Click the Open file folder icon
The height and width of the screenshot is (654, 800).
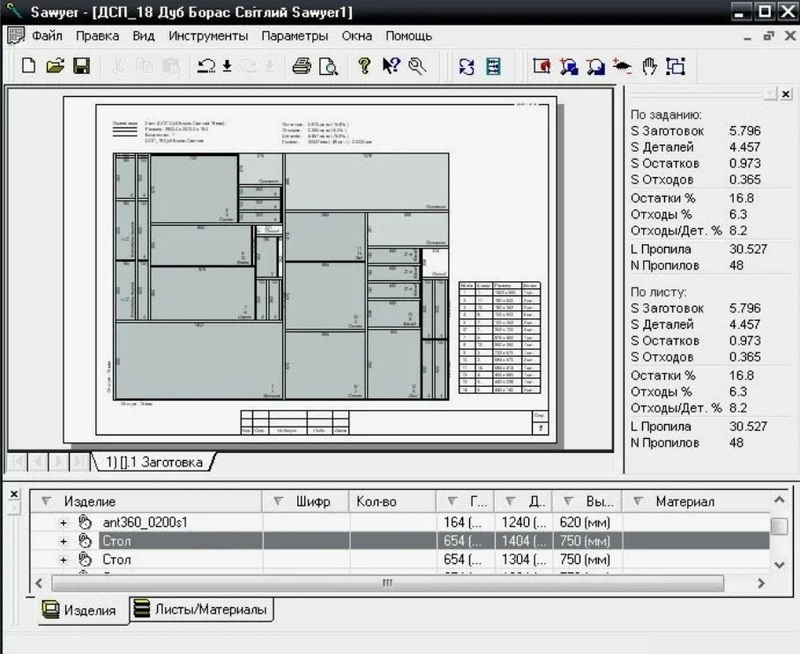pyautogui.click(x=55, y=66)
